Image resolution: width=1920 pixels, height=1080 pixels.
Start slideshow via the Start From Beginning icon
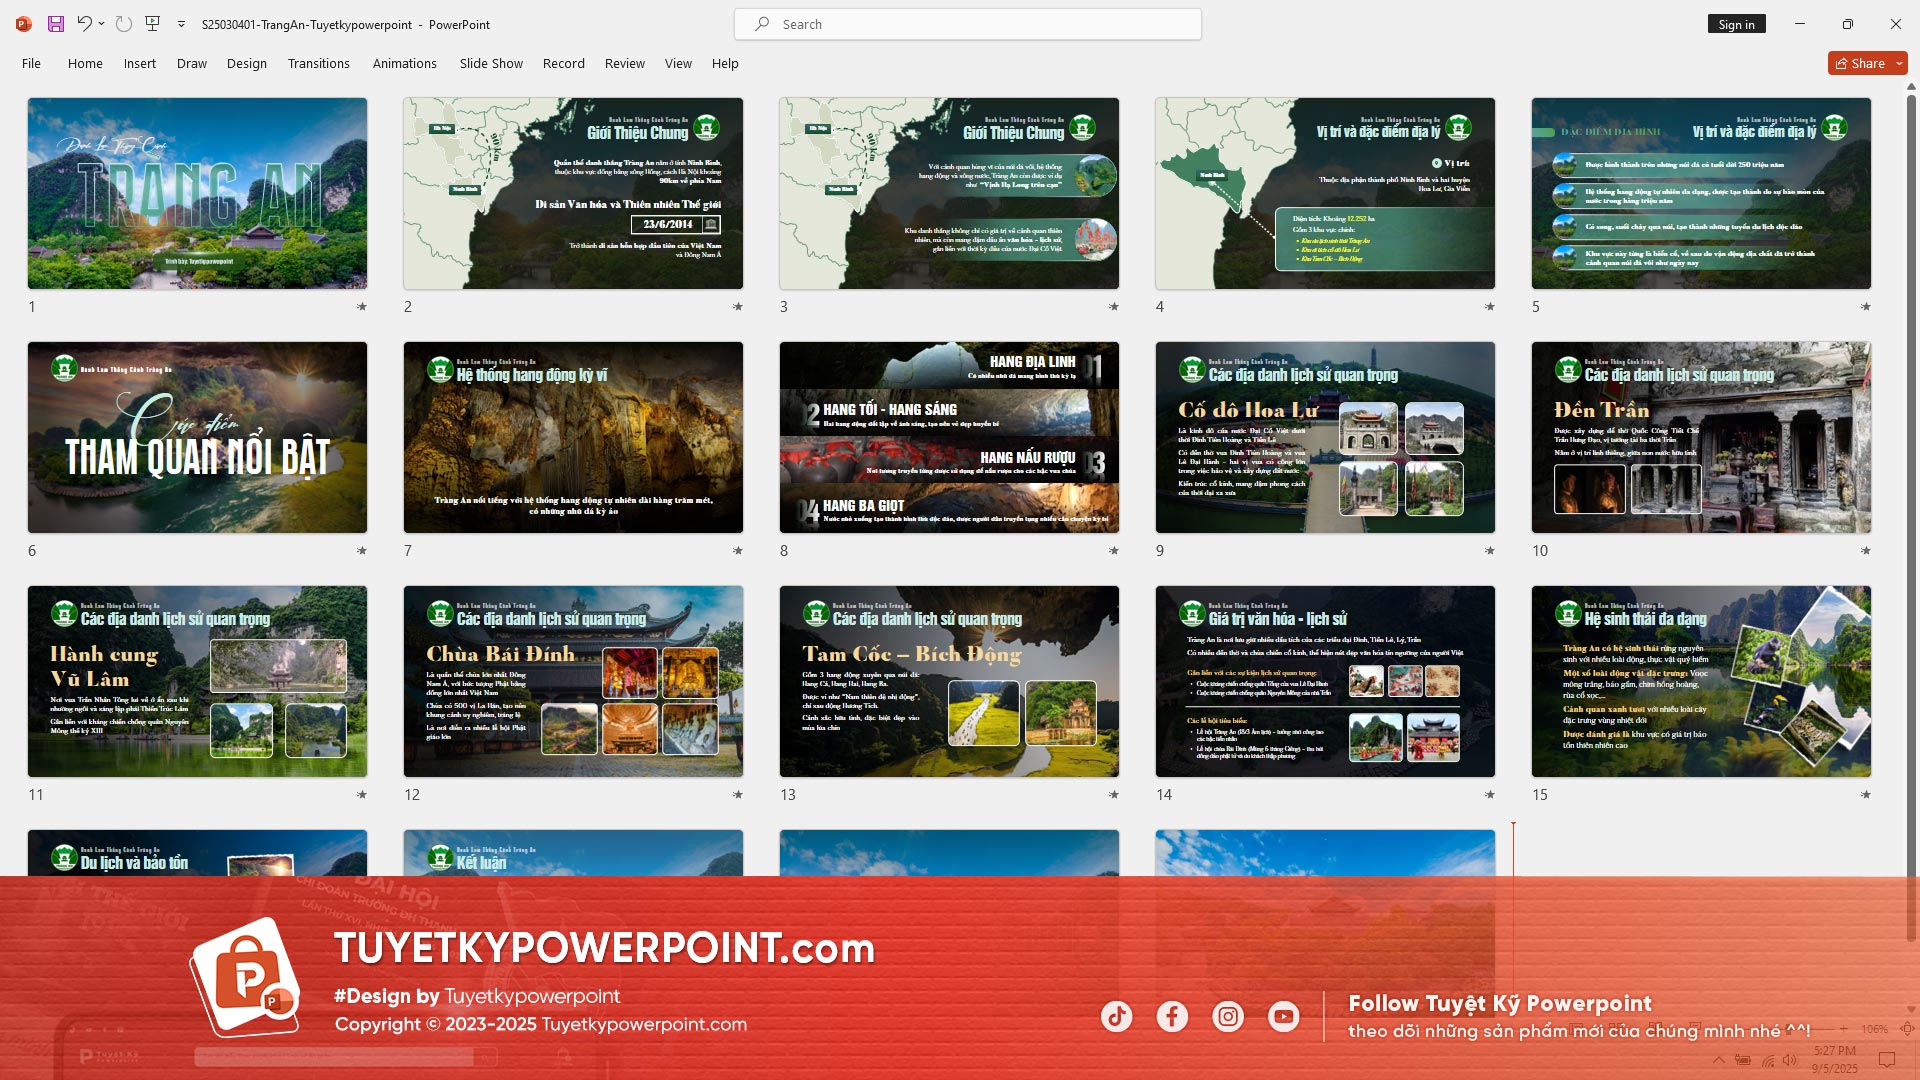point(152,23)
